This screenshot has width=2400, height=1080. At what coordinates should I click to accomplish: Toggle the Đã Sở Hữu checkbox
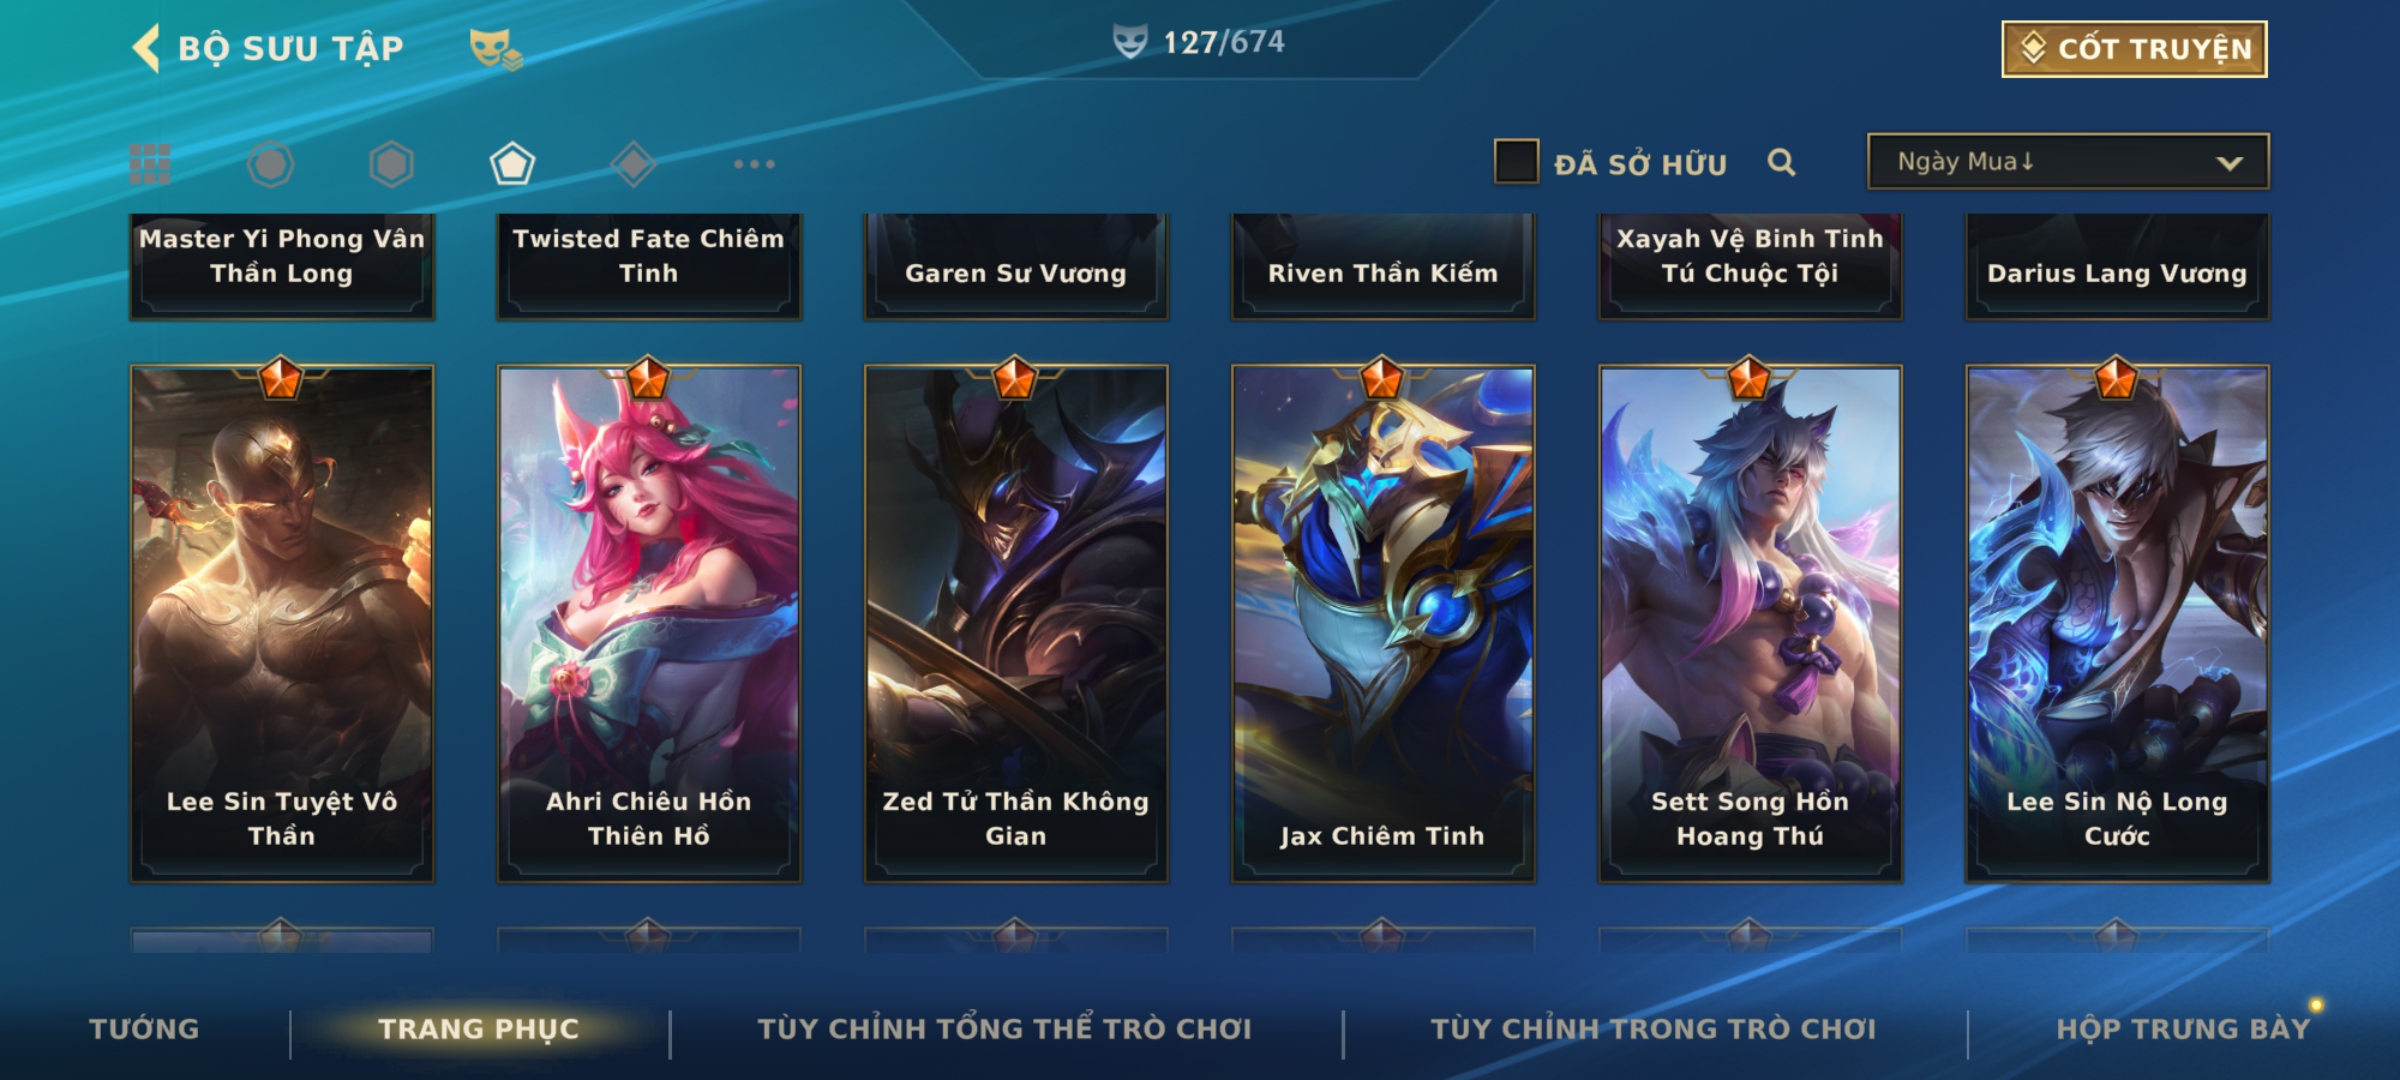click(x=1516, y=162)
